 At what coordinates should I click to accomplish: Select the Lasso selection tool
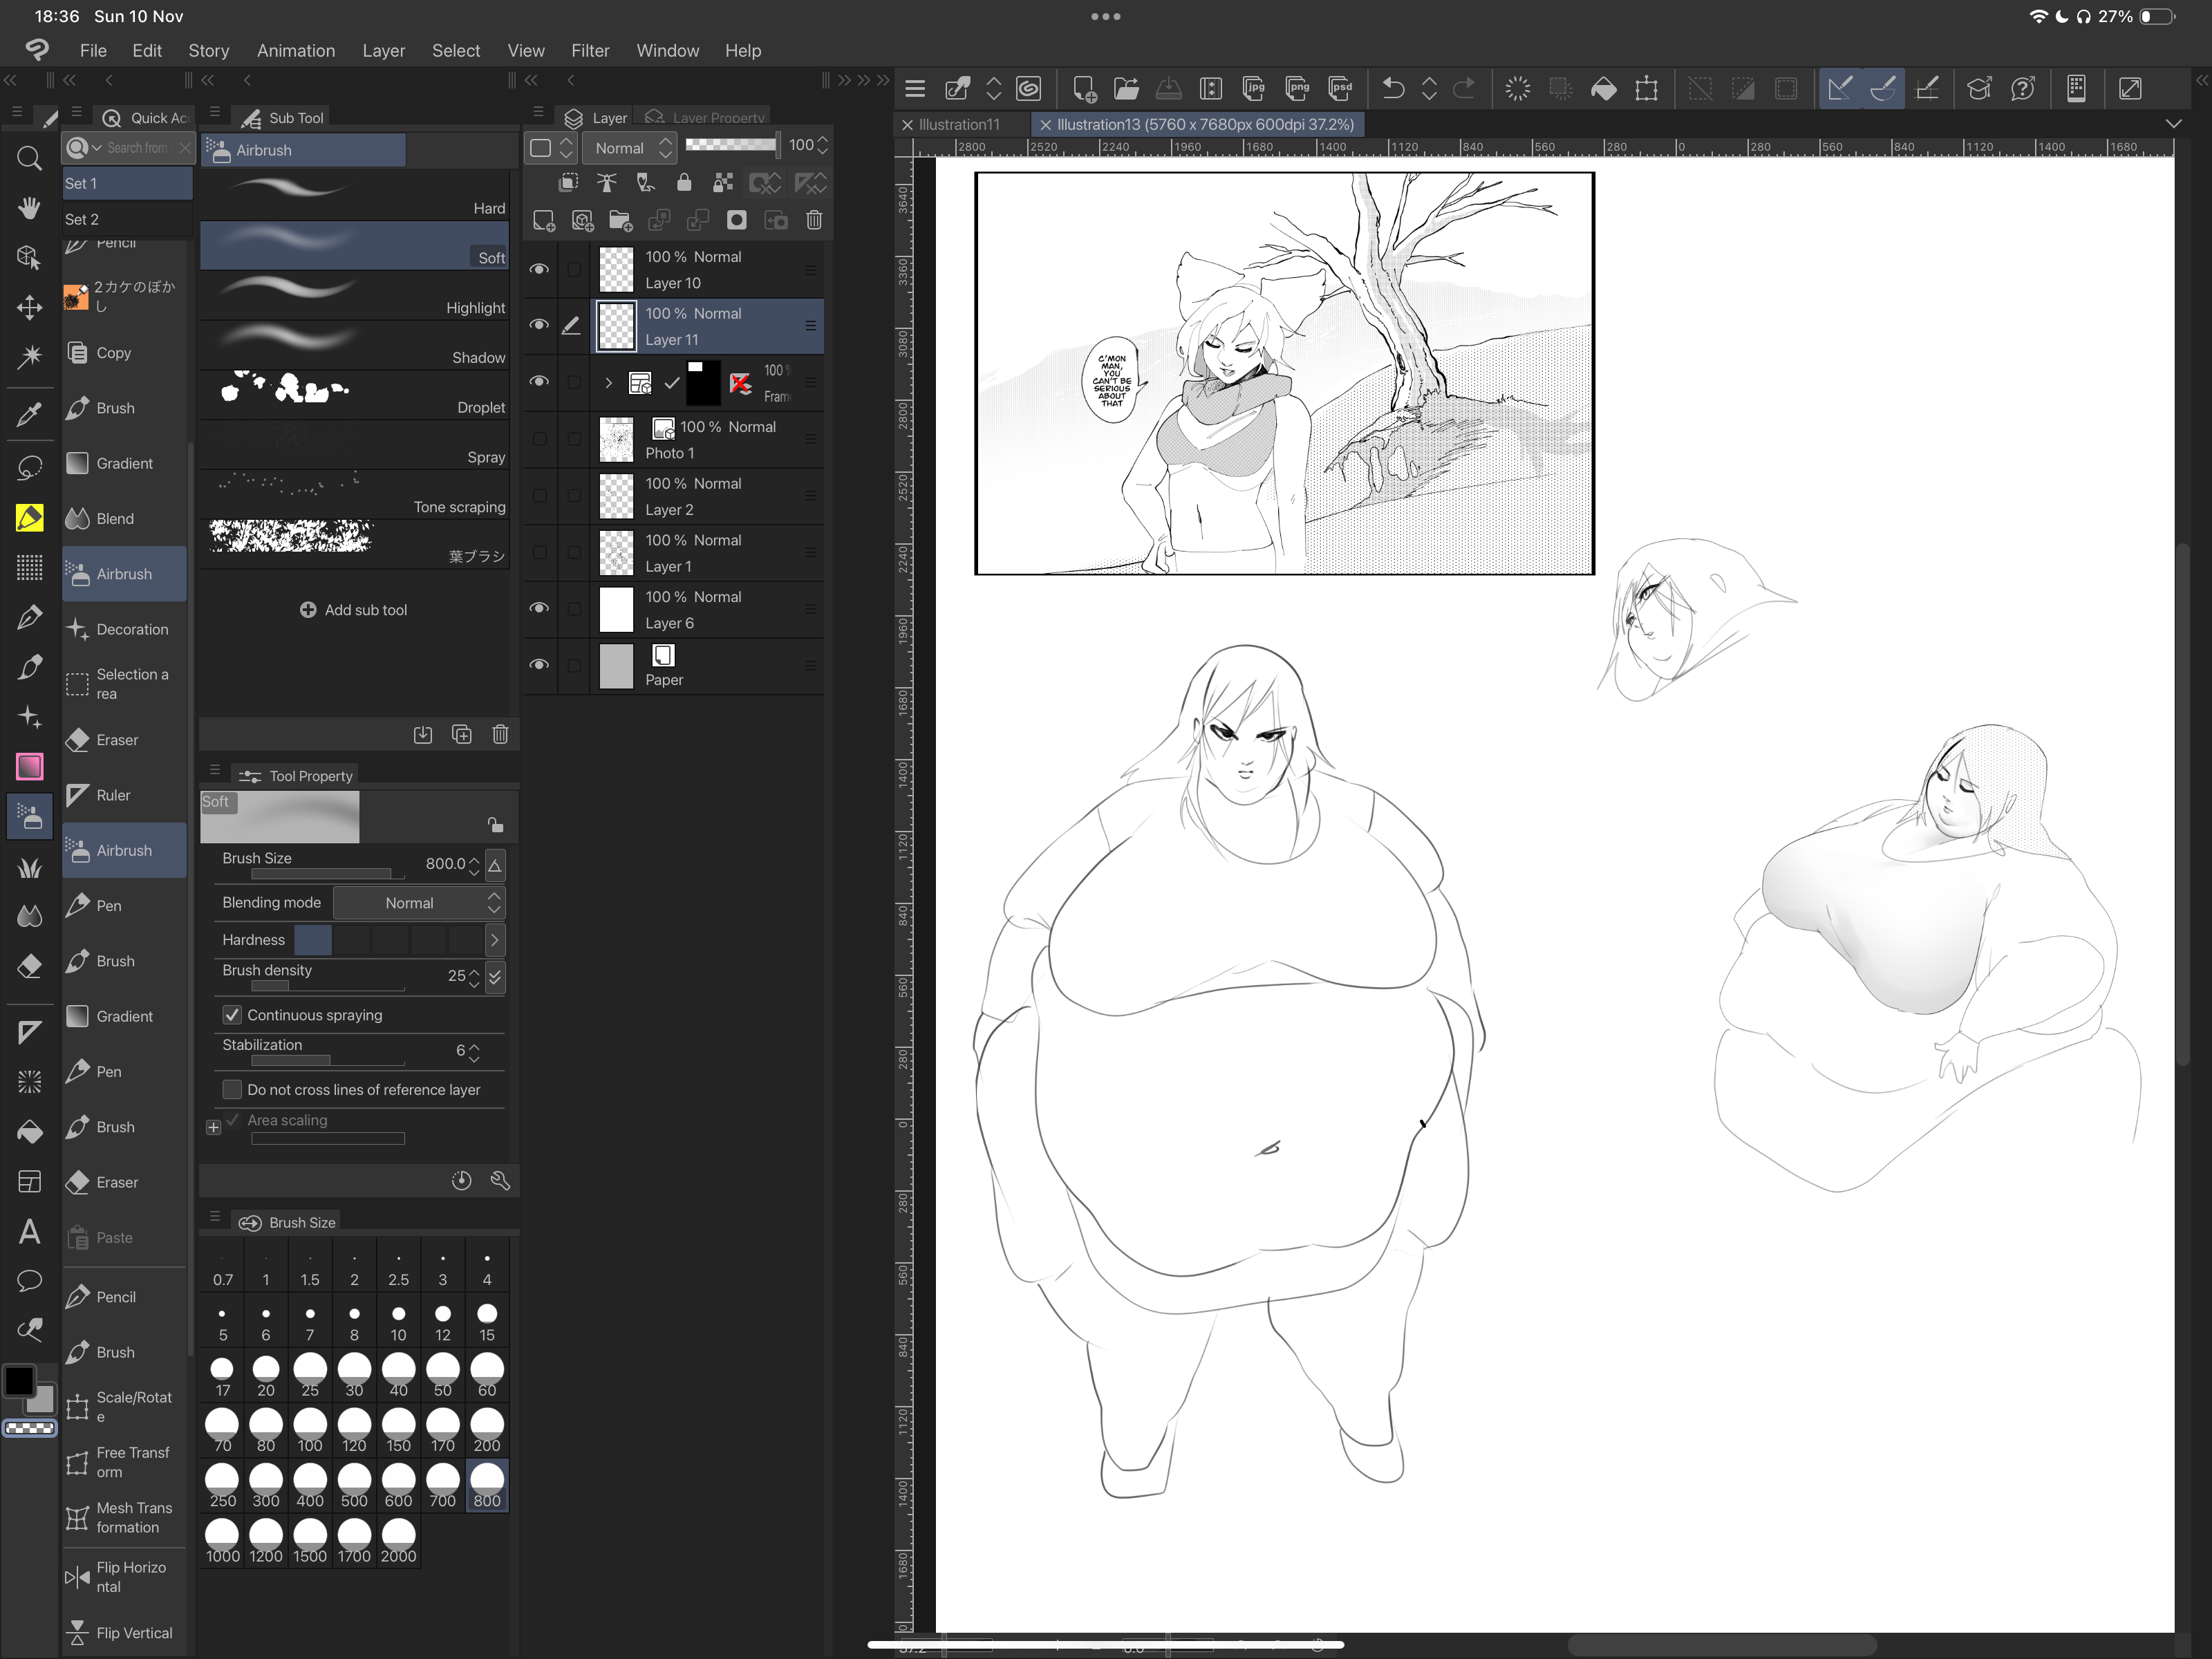29,467
